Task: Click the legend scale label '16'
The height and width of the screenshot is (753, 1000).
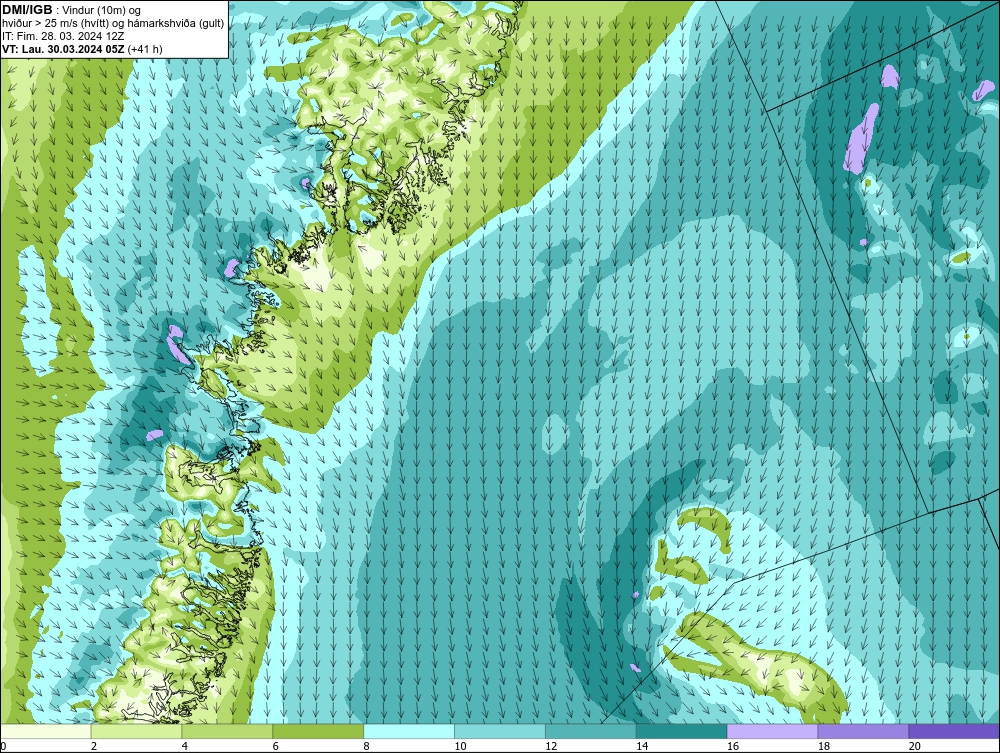Action: click(x=733, y=746)
